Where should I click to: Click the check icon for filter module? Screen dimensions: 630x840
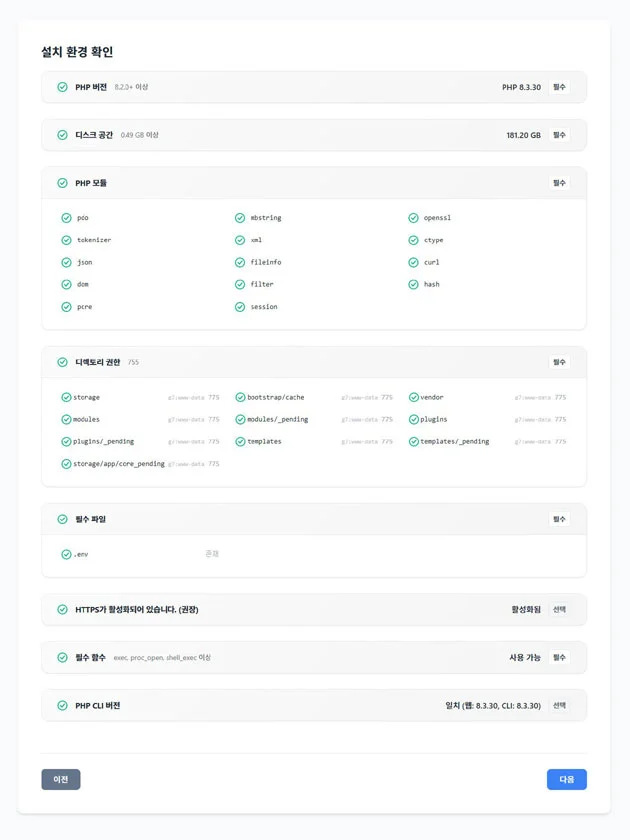(240, 284)
